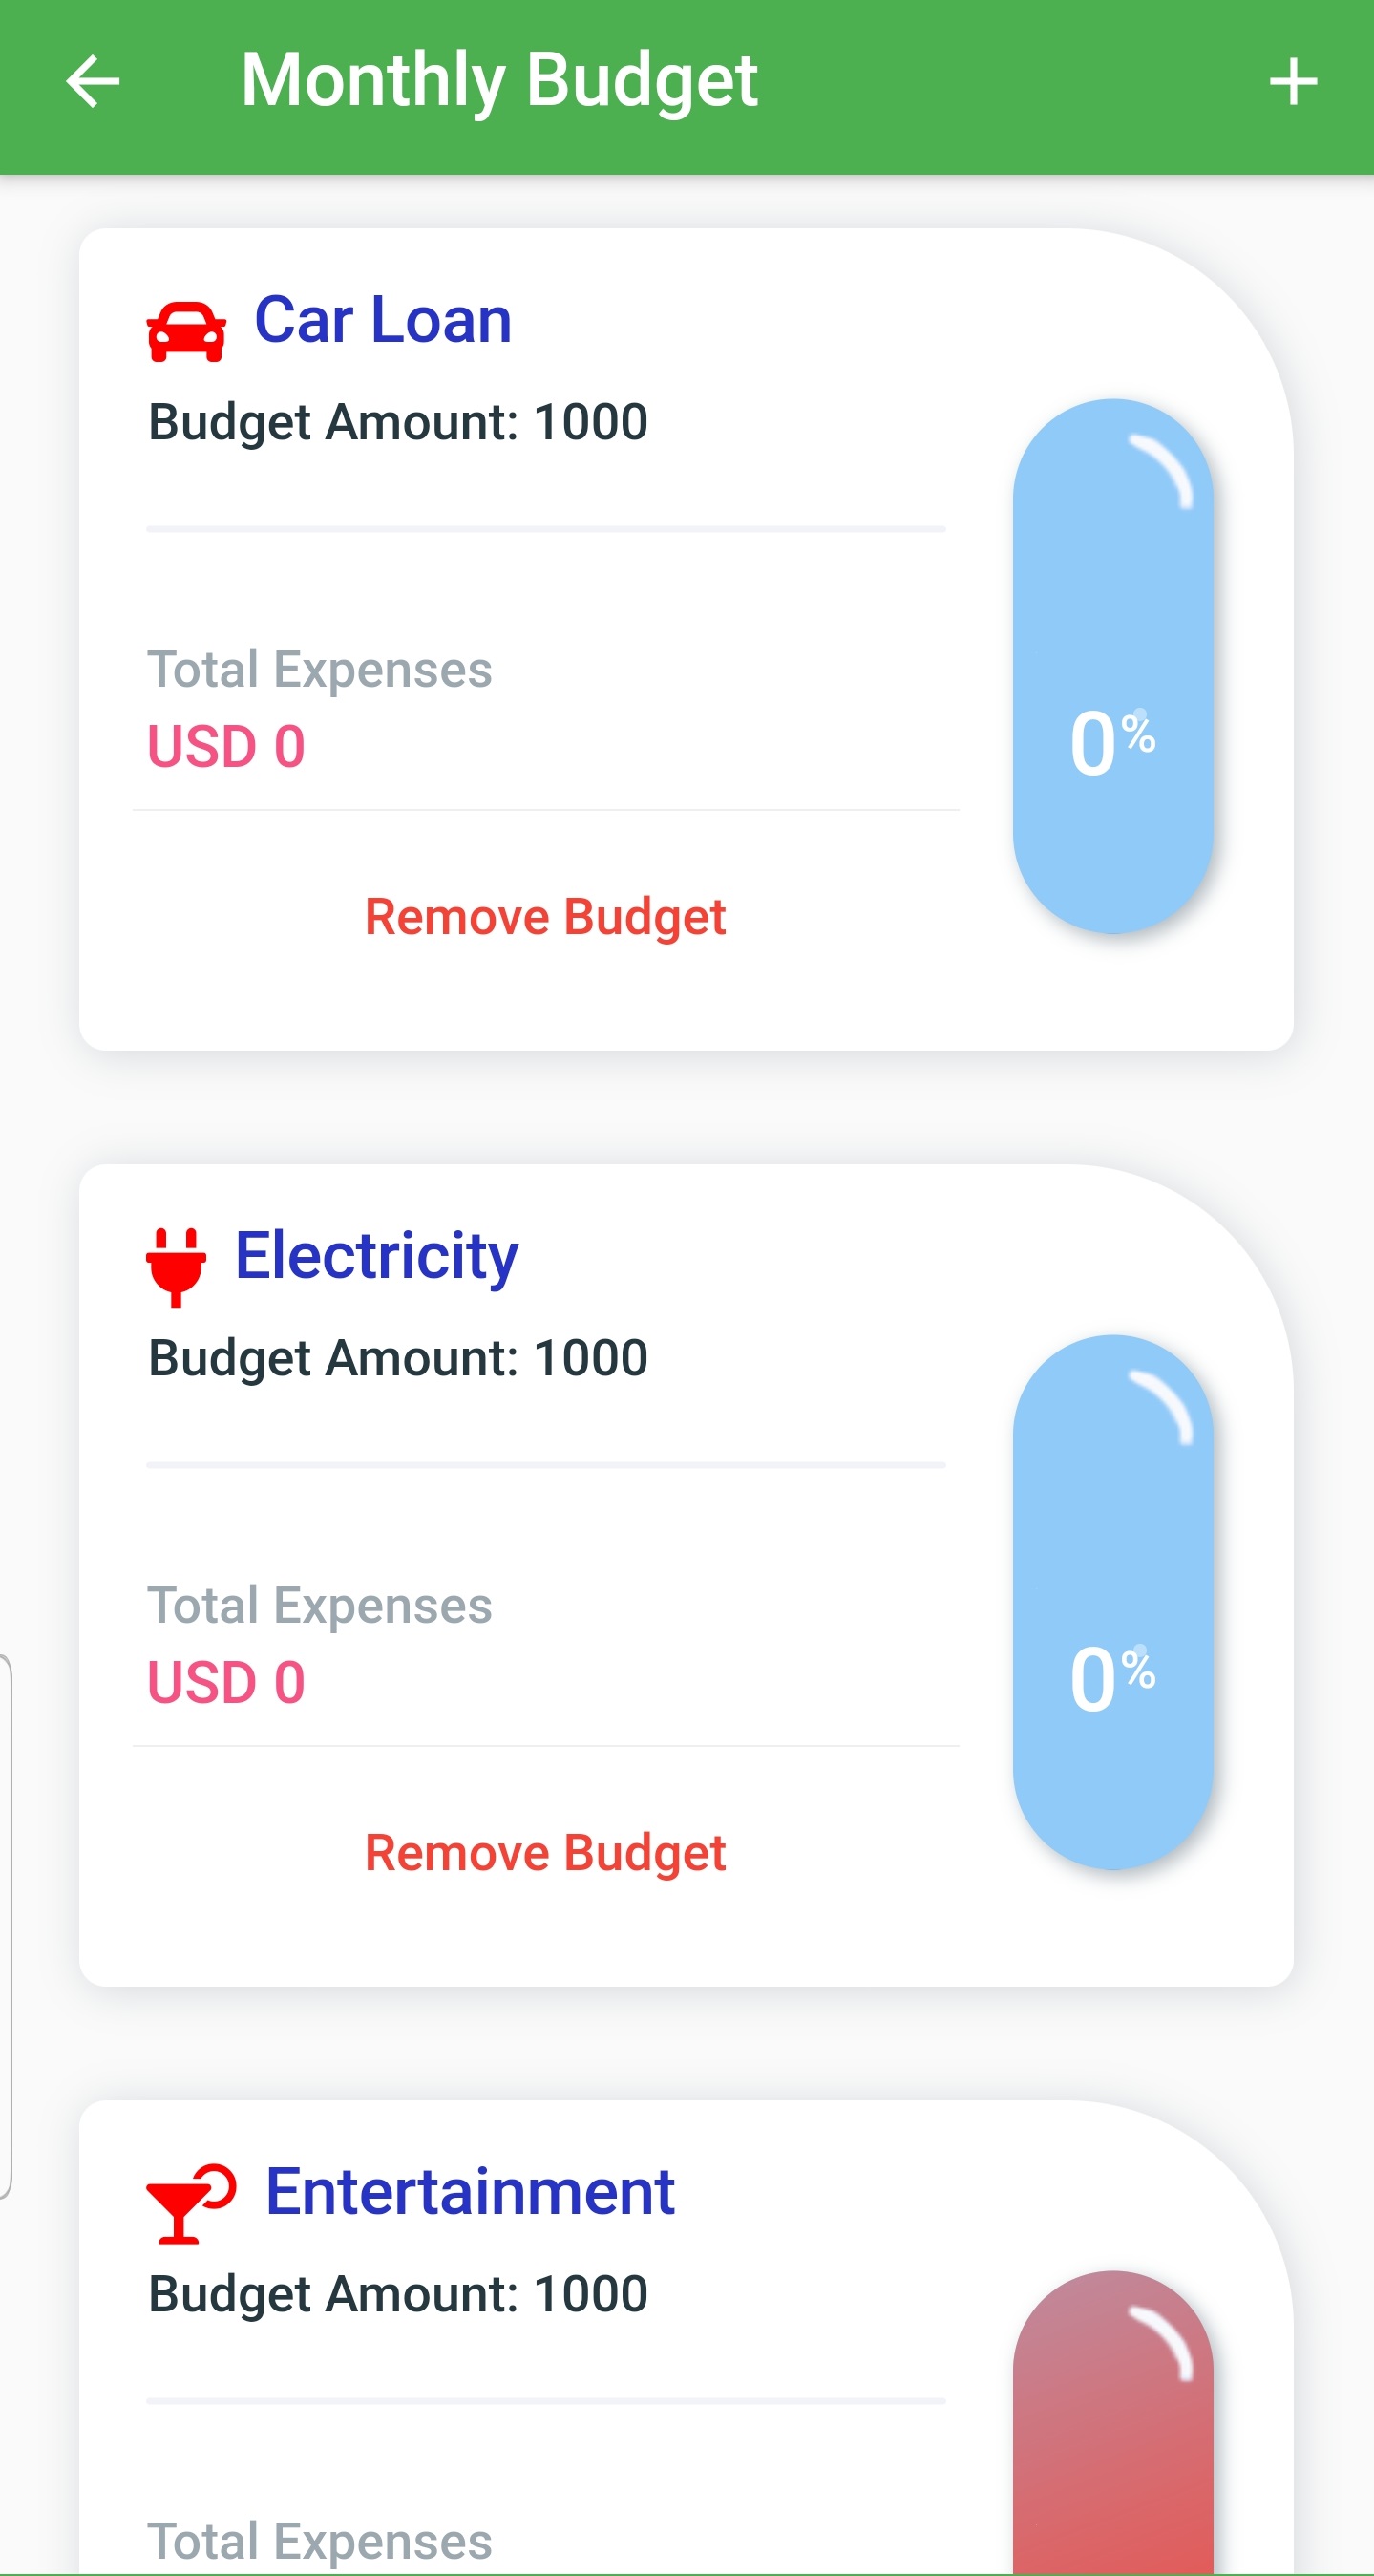This screenshot has height=2576, width=1374.
Task: Tap Electricity 0% progress indicator
Action: [1113, 1602]
